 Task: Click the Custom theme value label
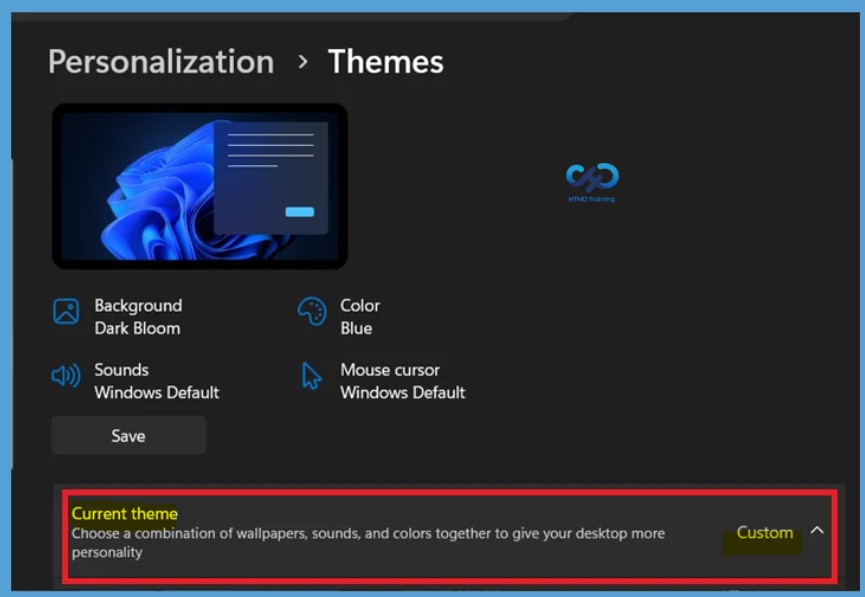tap(765, 532)
